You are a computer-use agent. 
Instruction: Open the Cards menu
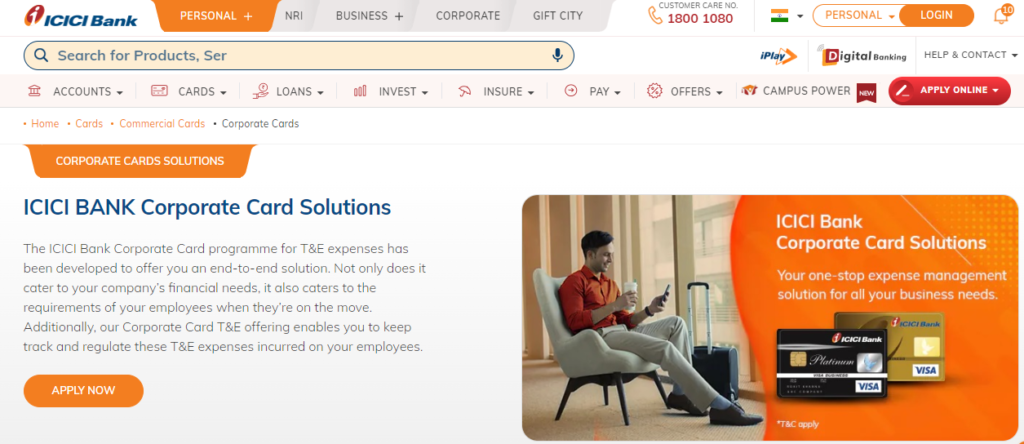click(x=189, y=91)
